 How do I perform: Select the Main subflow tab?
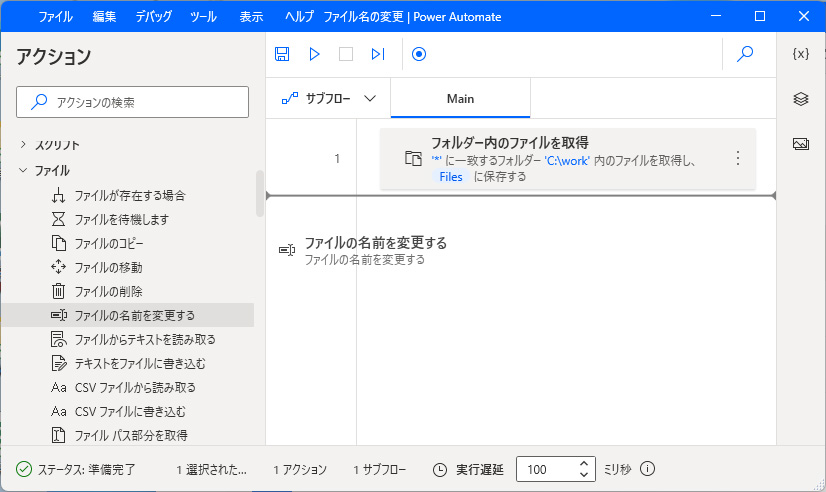460,99
